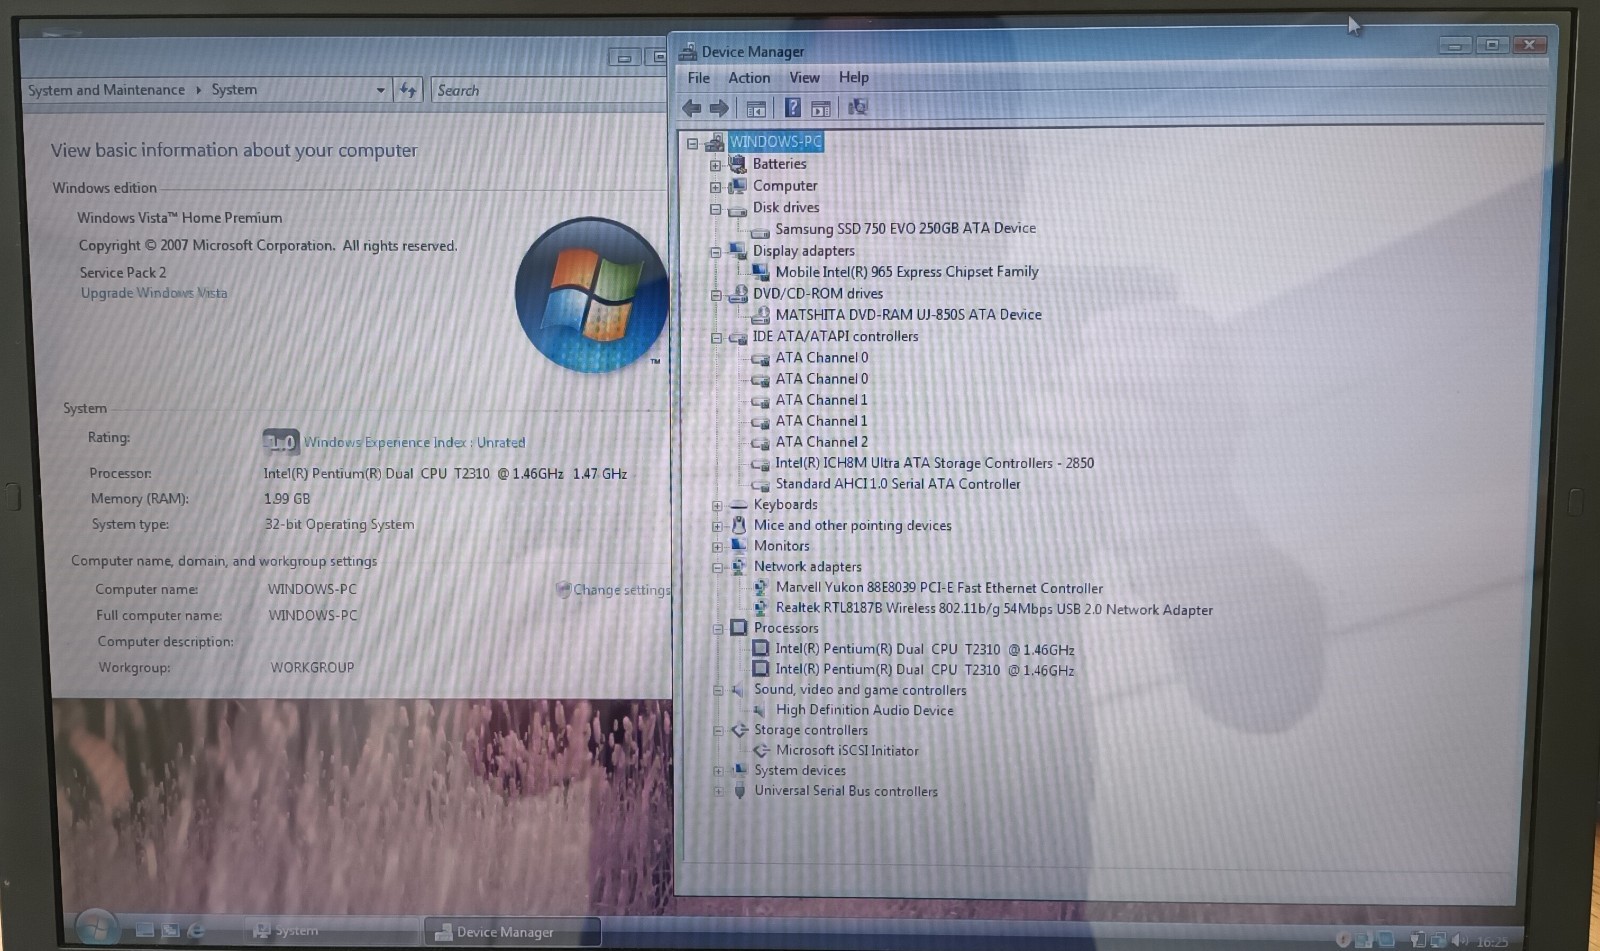Select Marvell Yukon 88E8039 Ethernet Controller
1600x951 pixels.
[939, 588]
